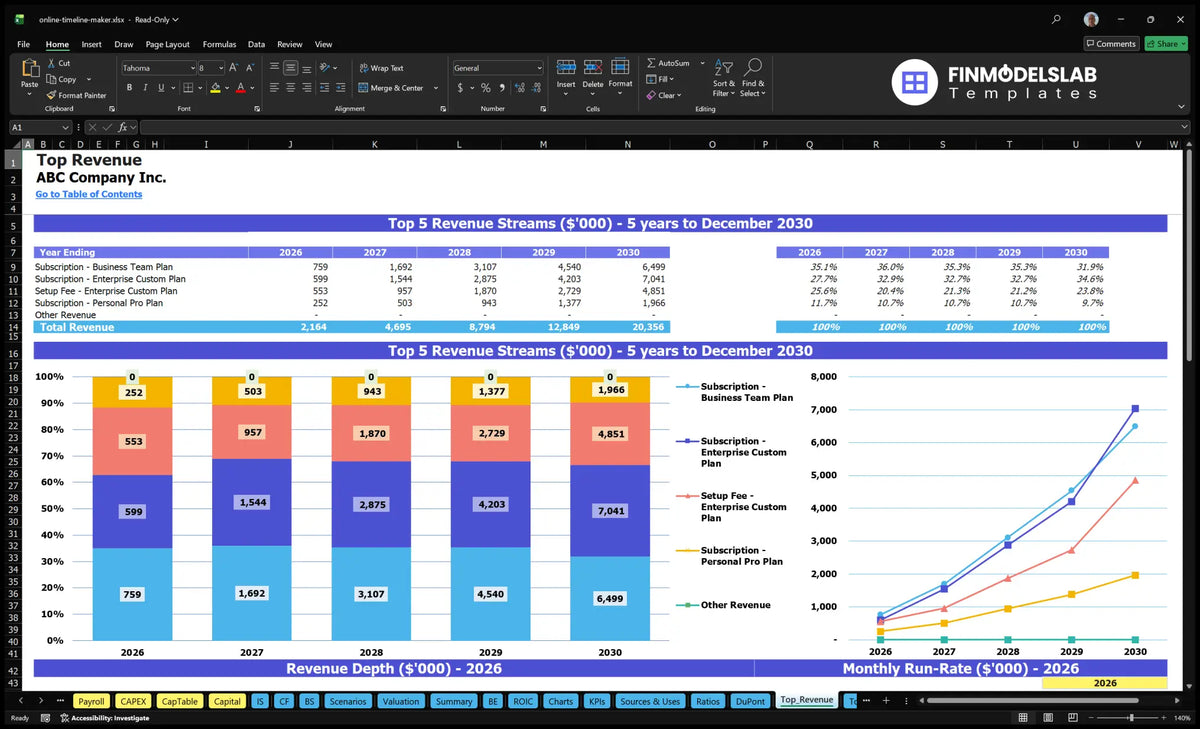Align text left in the ribbon
Image resolution: width=1200 pixels, height=729 pixels.
pos(274,88)
